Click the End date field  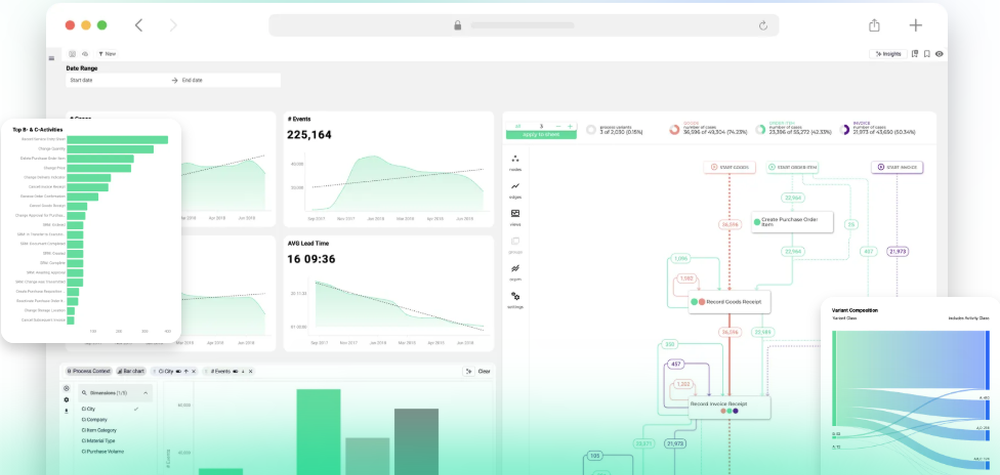230,80
